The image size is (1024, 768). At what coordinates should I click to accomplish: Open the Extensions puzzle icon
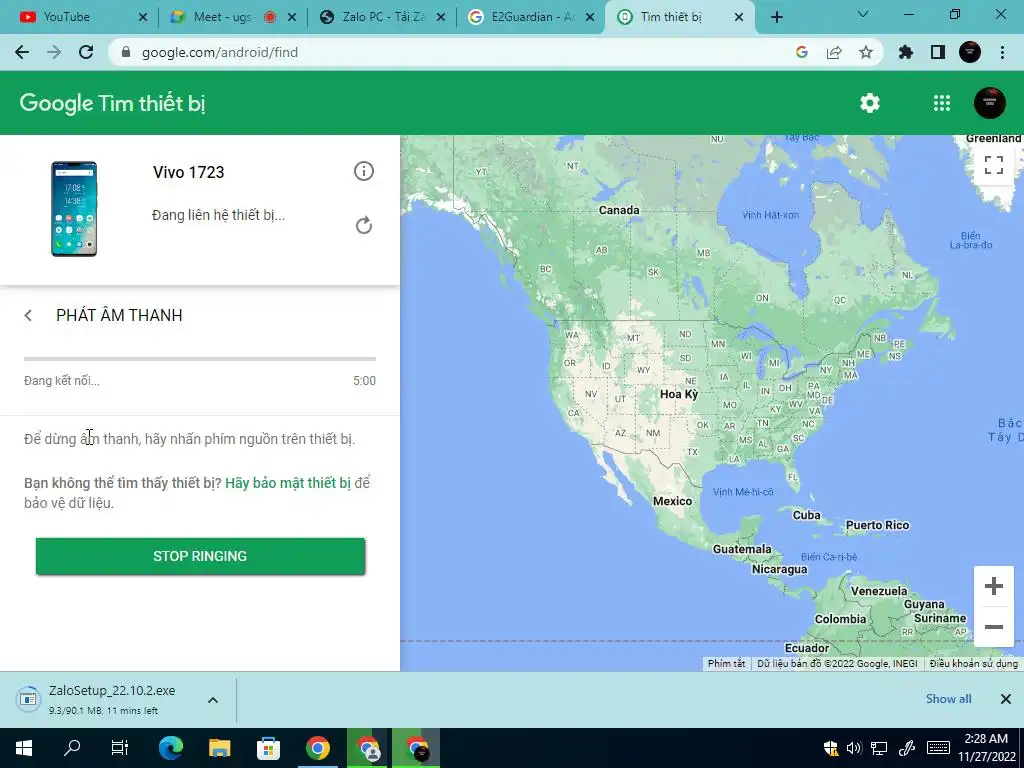click(906, 52)
